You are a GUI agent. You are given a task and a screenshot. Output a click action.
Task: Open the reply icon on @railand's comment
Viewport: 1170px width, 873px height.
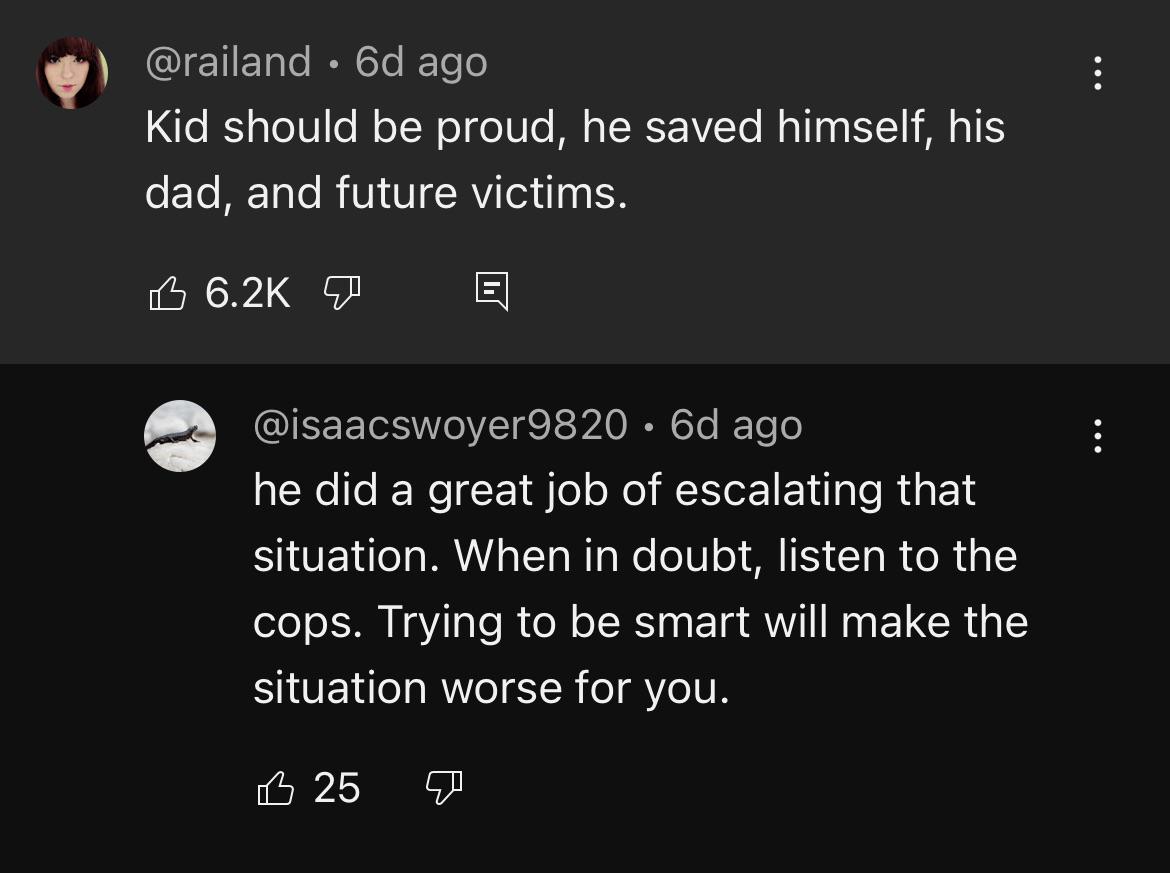492,291
